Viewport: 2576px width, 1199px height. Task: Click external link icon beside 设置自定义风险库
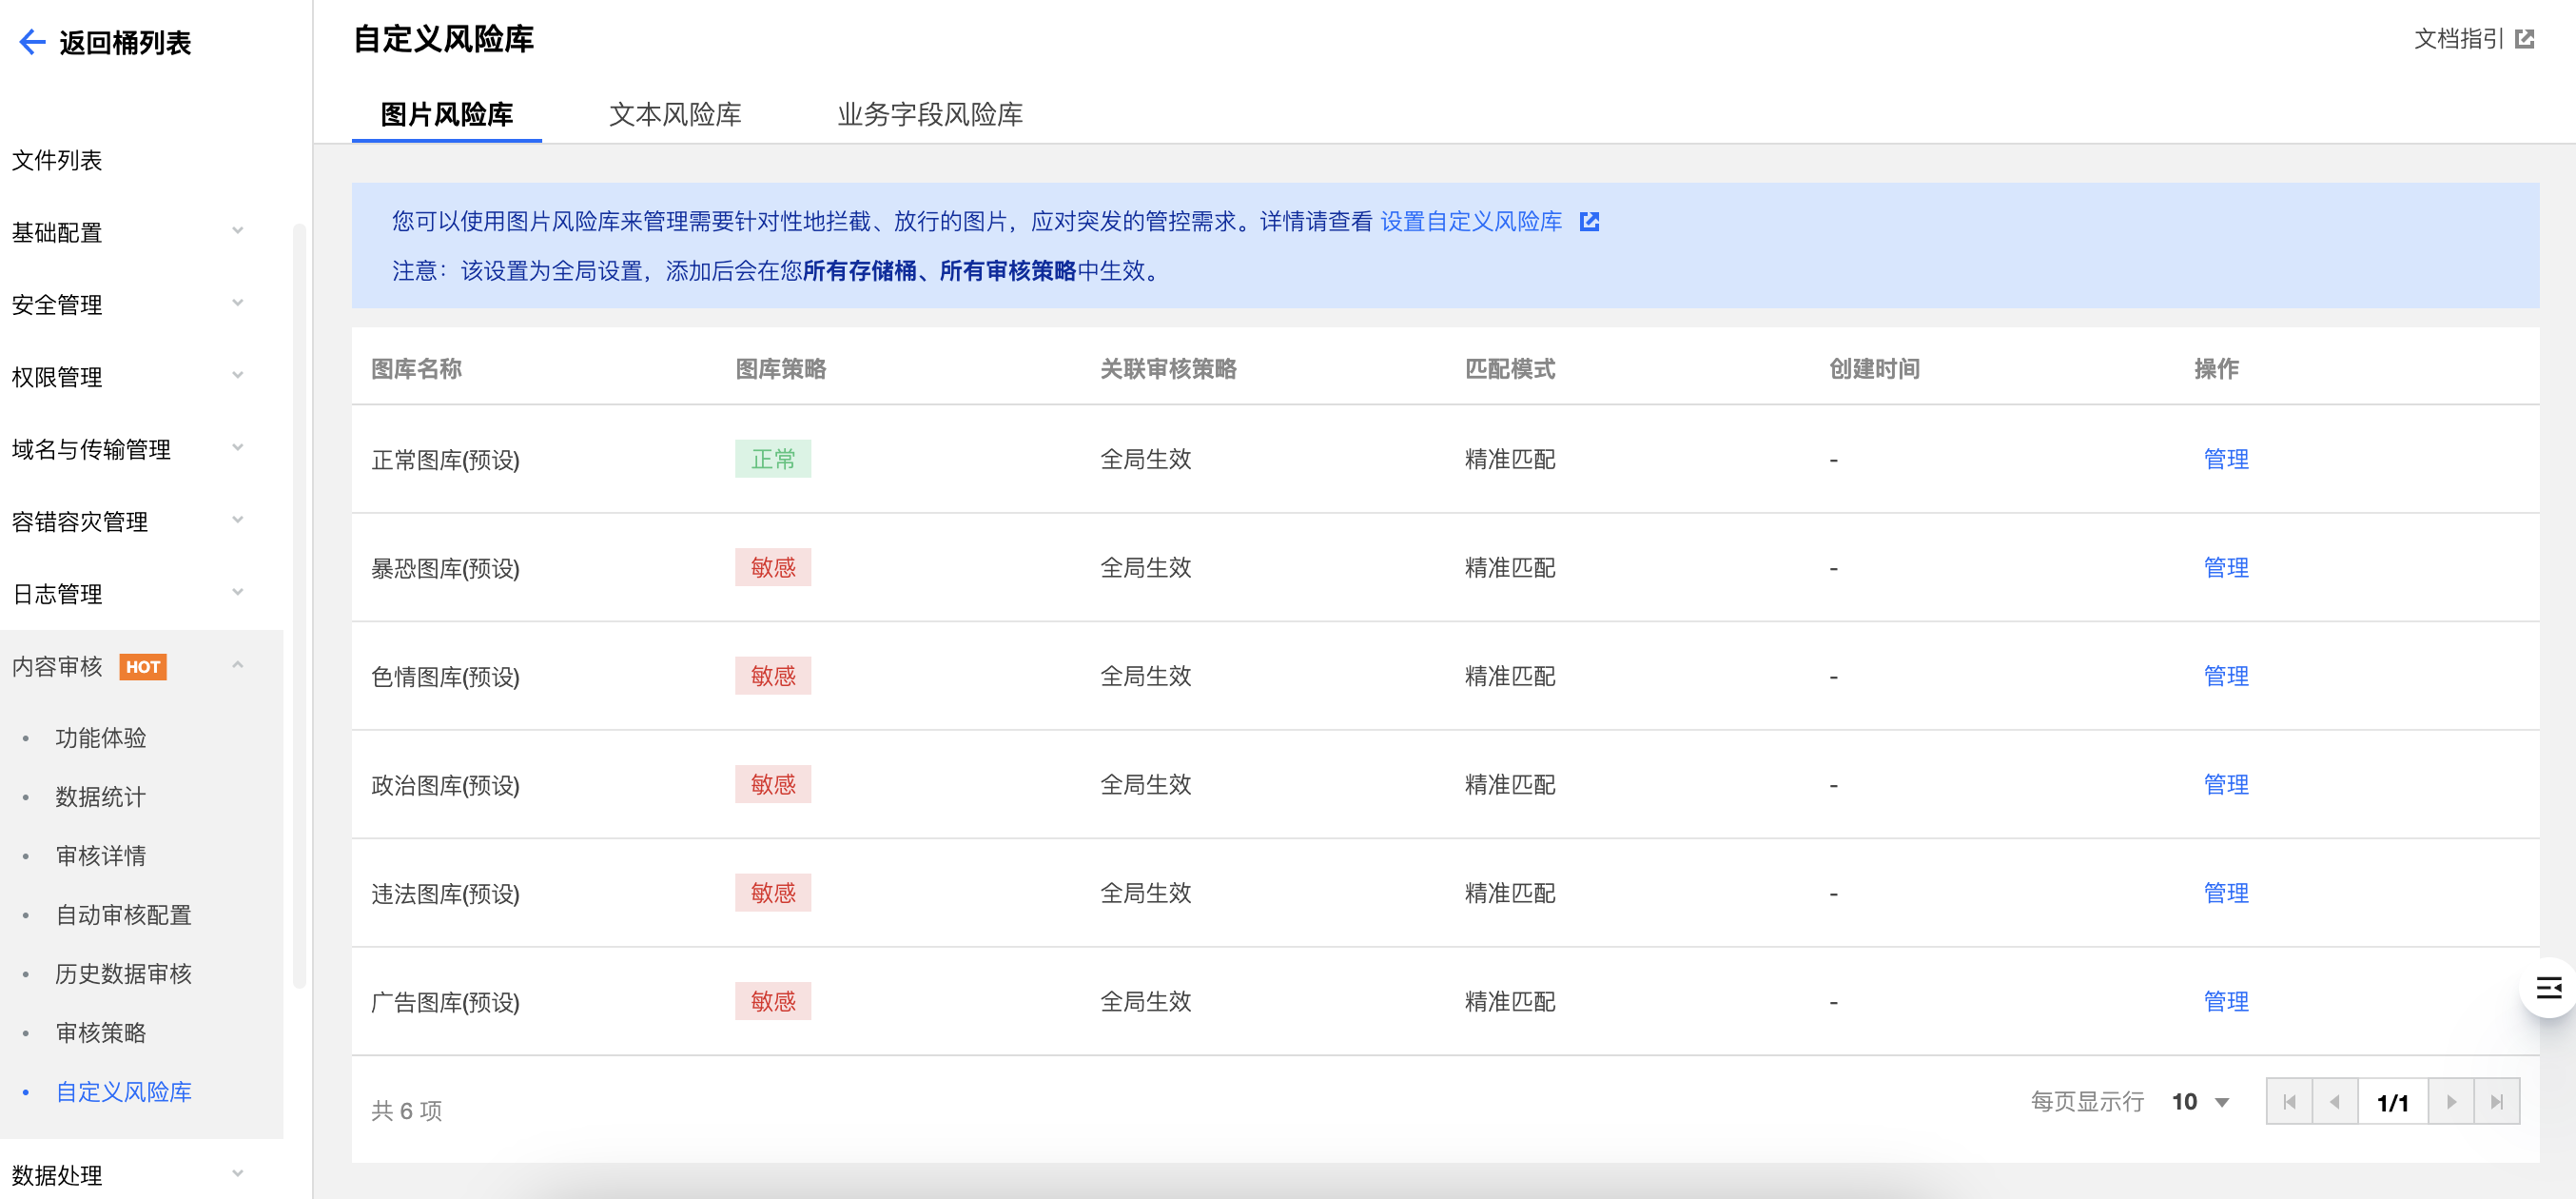point(1589,222)
